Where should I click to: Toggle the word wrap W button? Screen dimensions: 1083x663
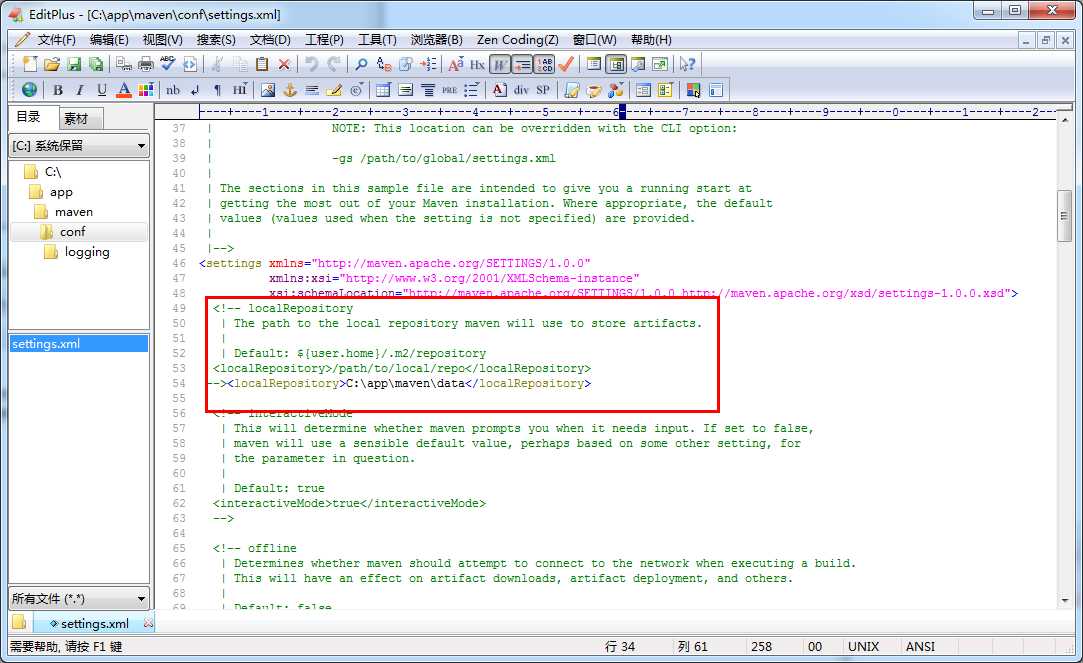(x=500, y=64)
